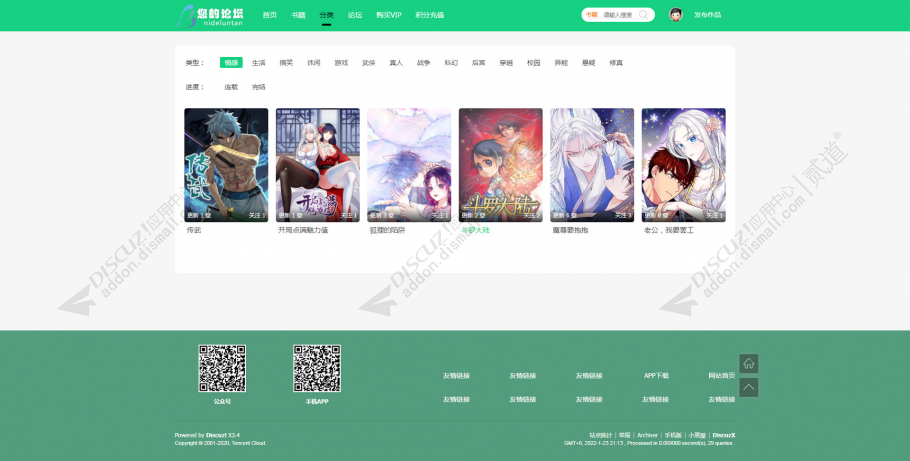
Task: Open the user avatar in header
Action: tap(676, 15)
